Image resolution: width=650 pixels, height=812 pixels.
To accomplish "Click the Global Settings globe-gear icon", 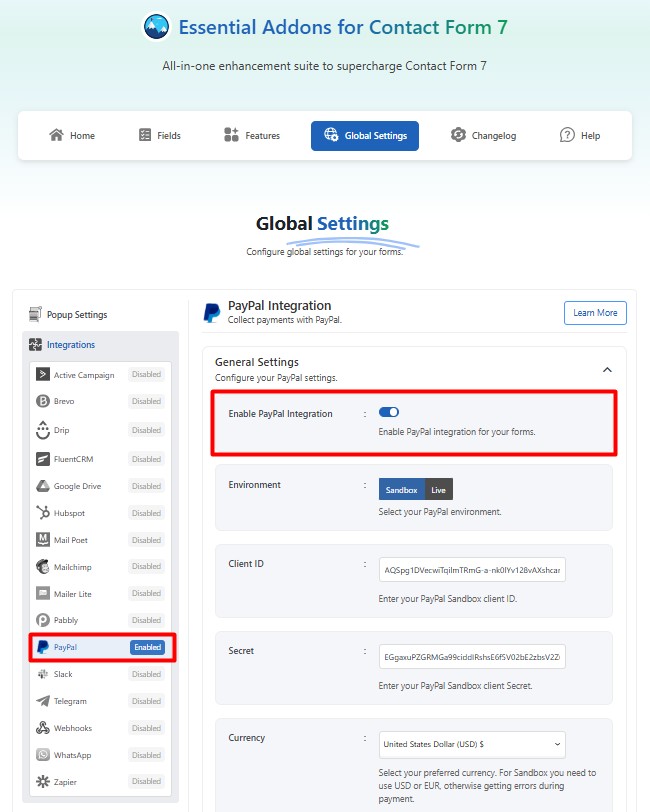I will point(331,135).
